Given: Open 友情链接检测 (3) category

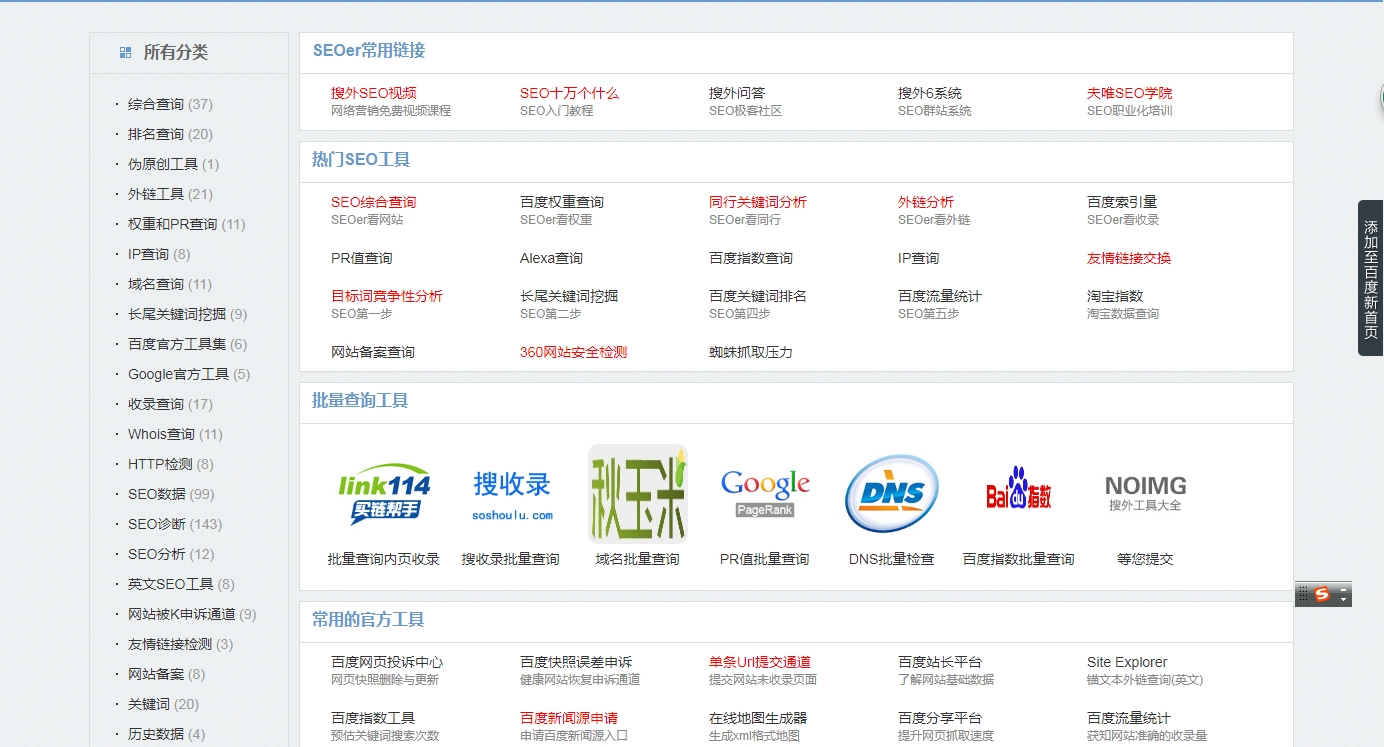Looking at the screenshot, I should pyautogui.click(x=181, y=644).
